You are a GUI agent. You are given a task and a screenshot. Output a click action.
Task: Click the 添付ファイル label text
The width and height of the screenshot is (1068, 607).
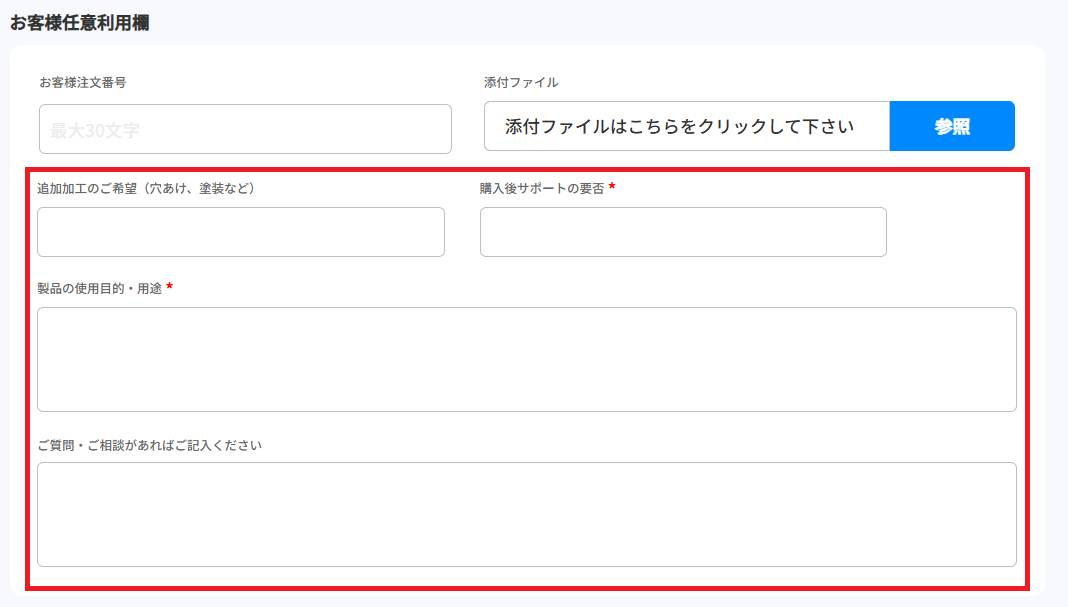coord(521,82)
